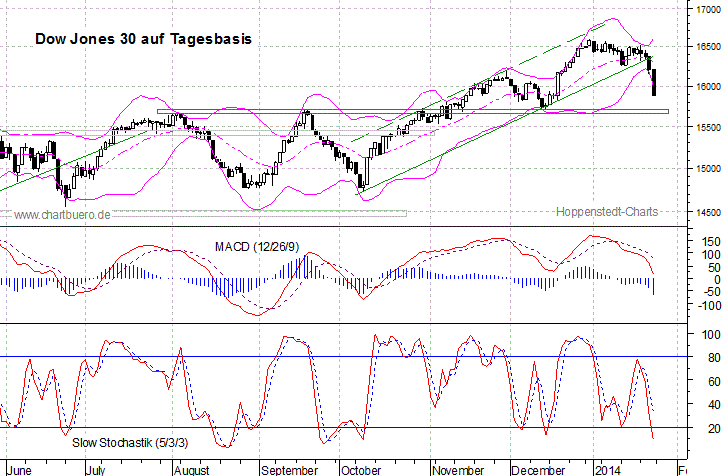The width and height of the screenshot is (723, 476).
Task: Click the chart title 'Dow Jones 30 auf Tagesbasis'
Action: (x=143, y=39)
